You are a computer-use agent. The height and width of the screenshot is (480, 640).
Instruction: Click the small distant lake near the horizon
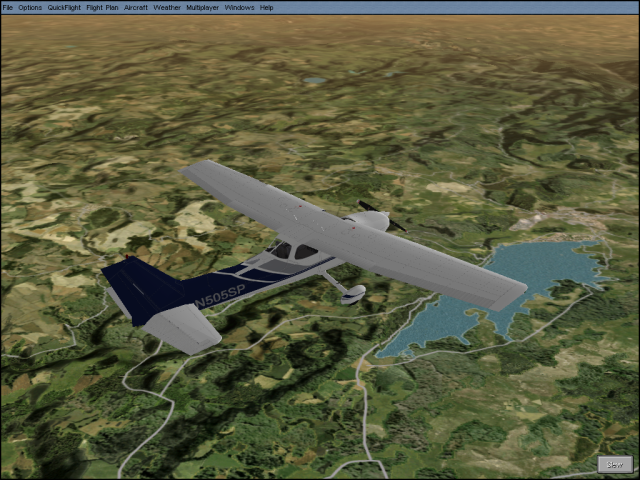(315, 80)
